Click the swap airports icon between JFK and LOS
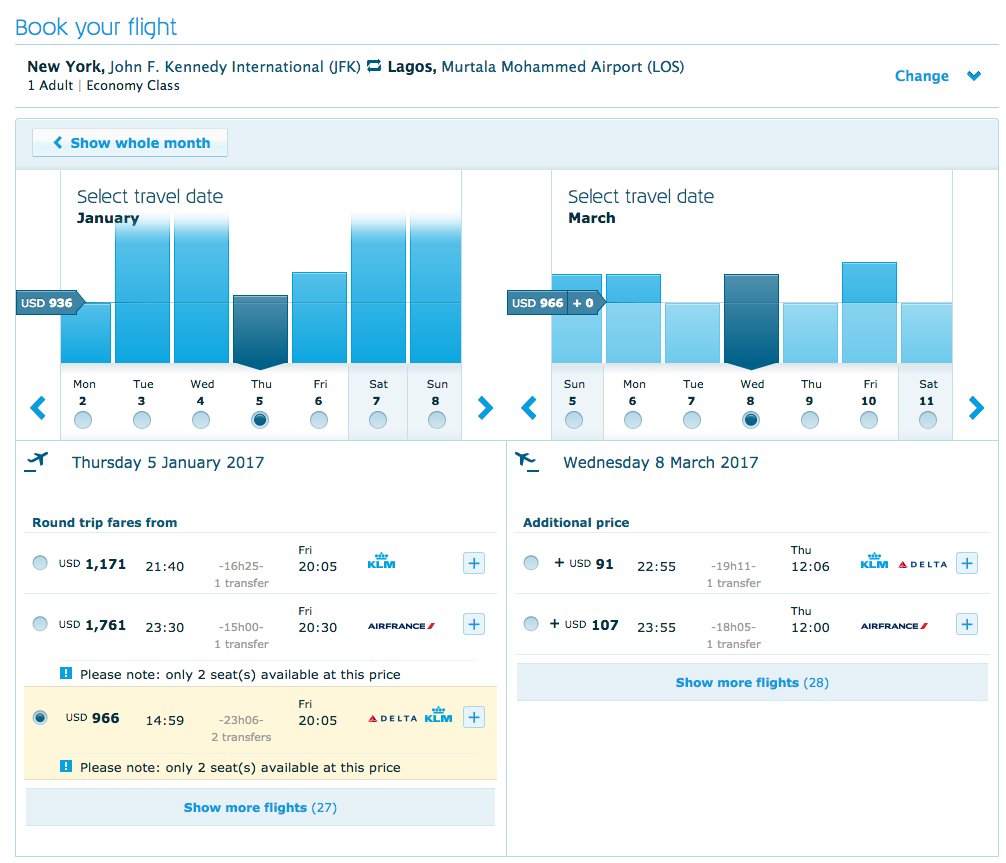Viewport: 1006px width, 863px height. (x=374, y=66)
